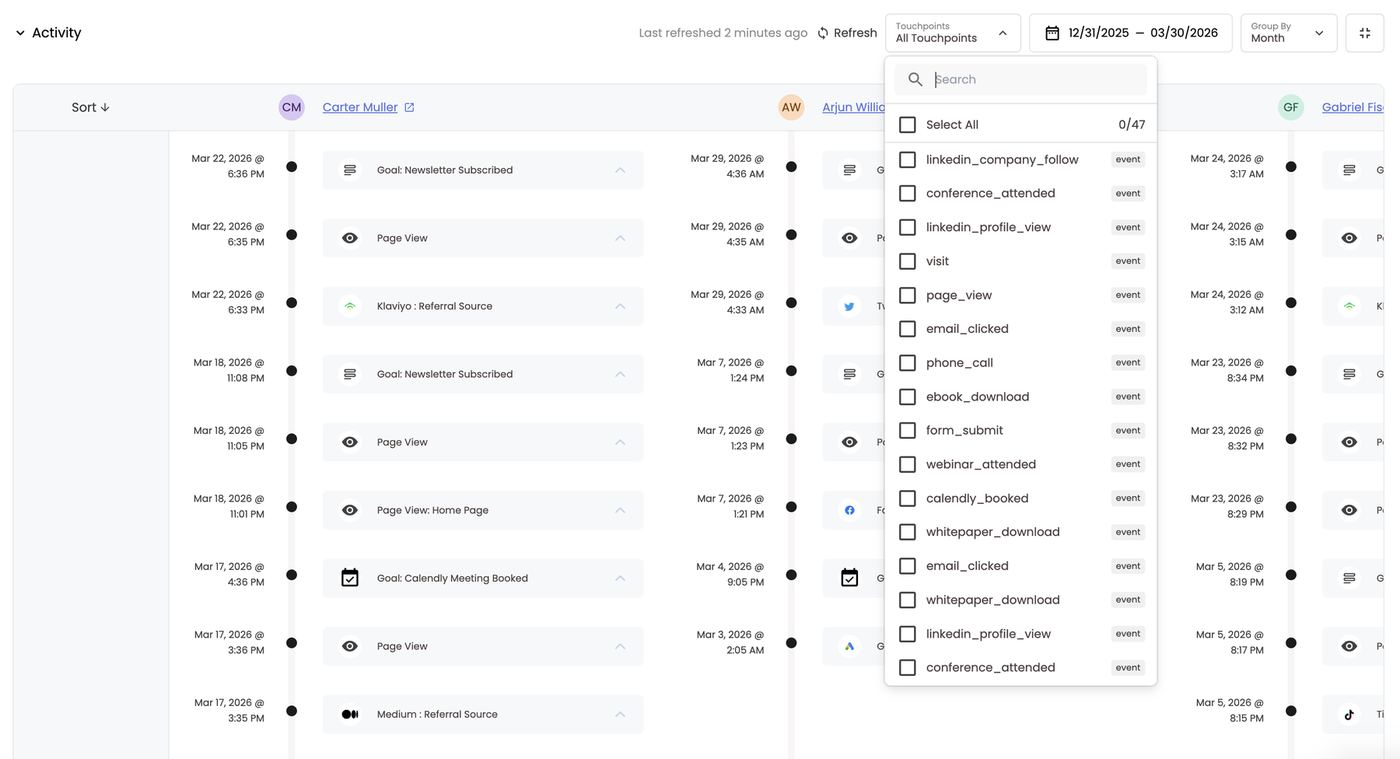This screenshot has height=759, width=1400.
Task: Collapse the Activity section chevron
Action: 20,33
